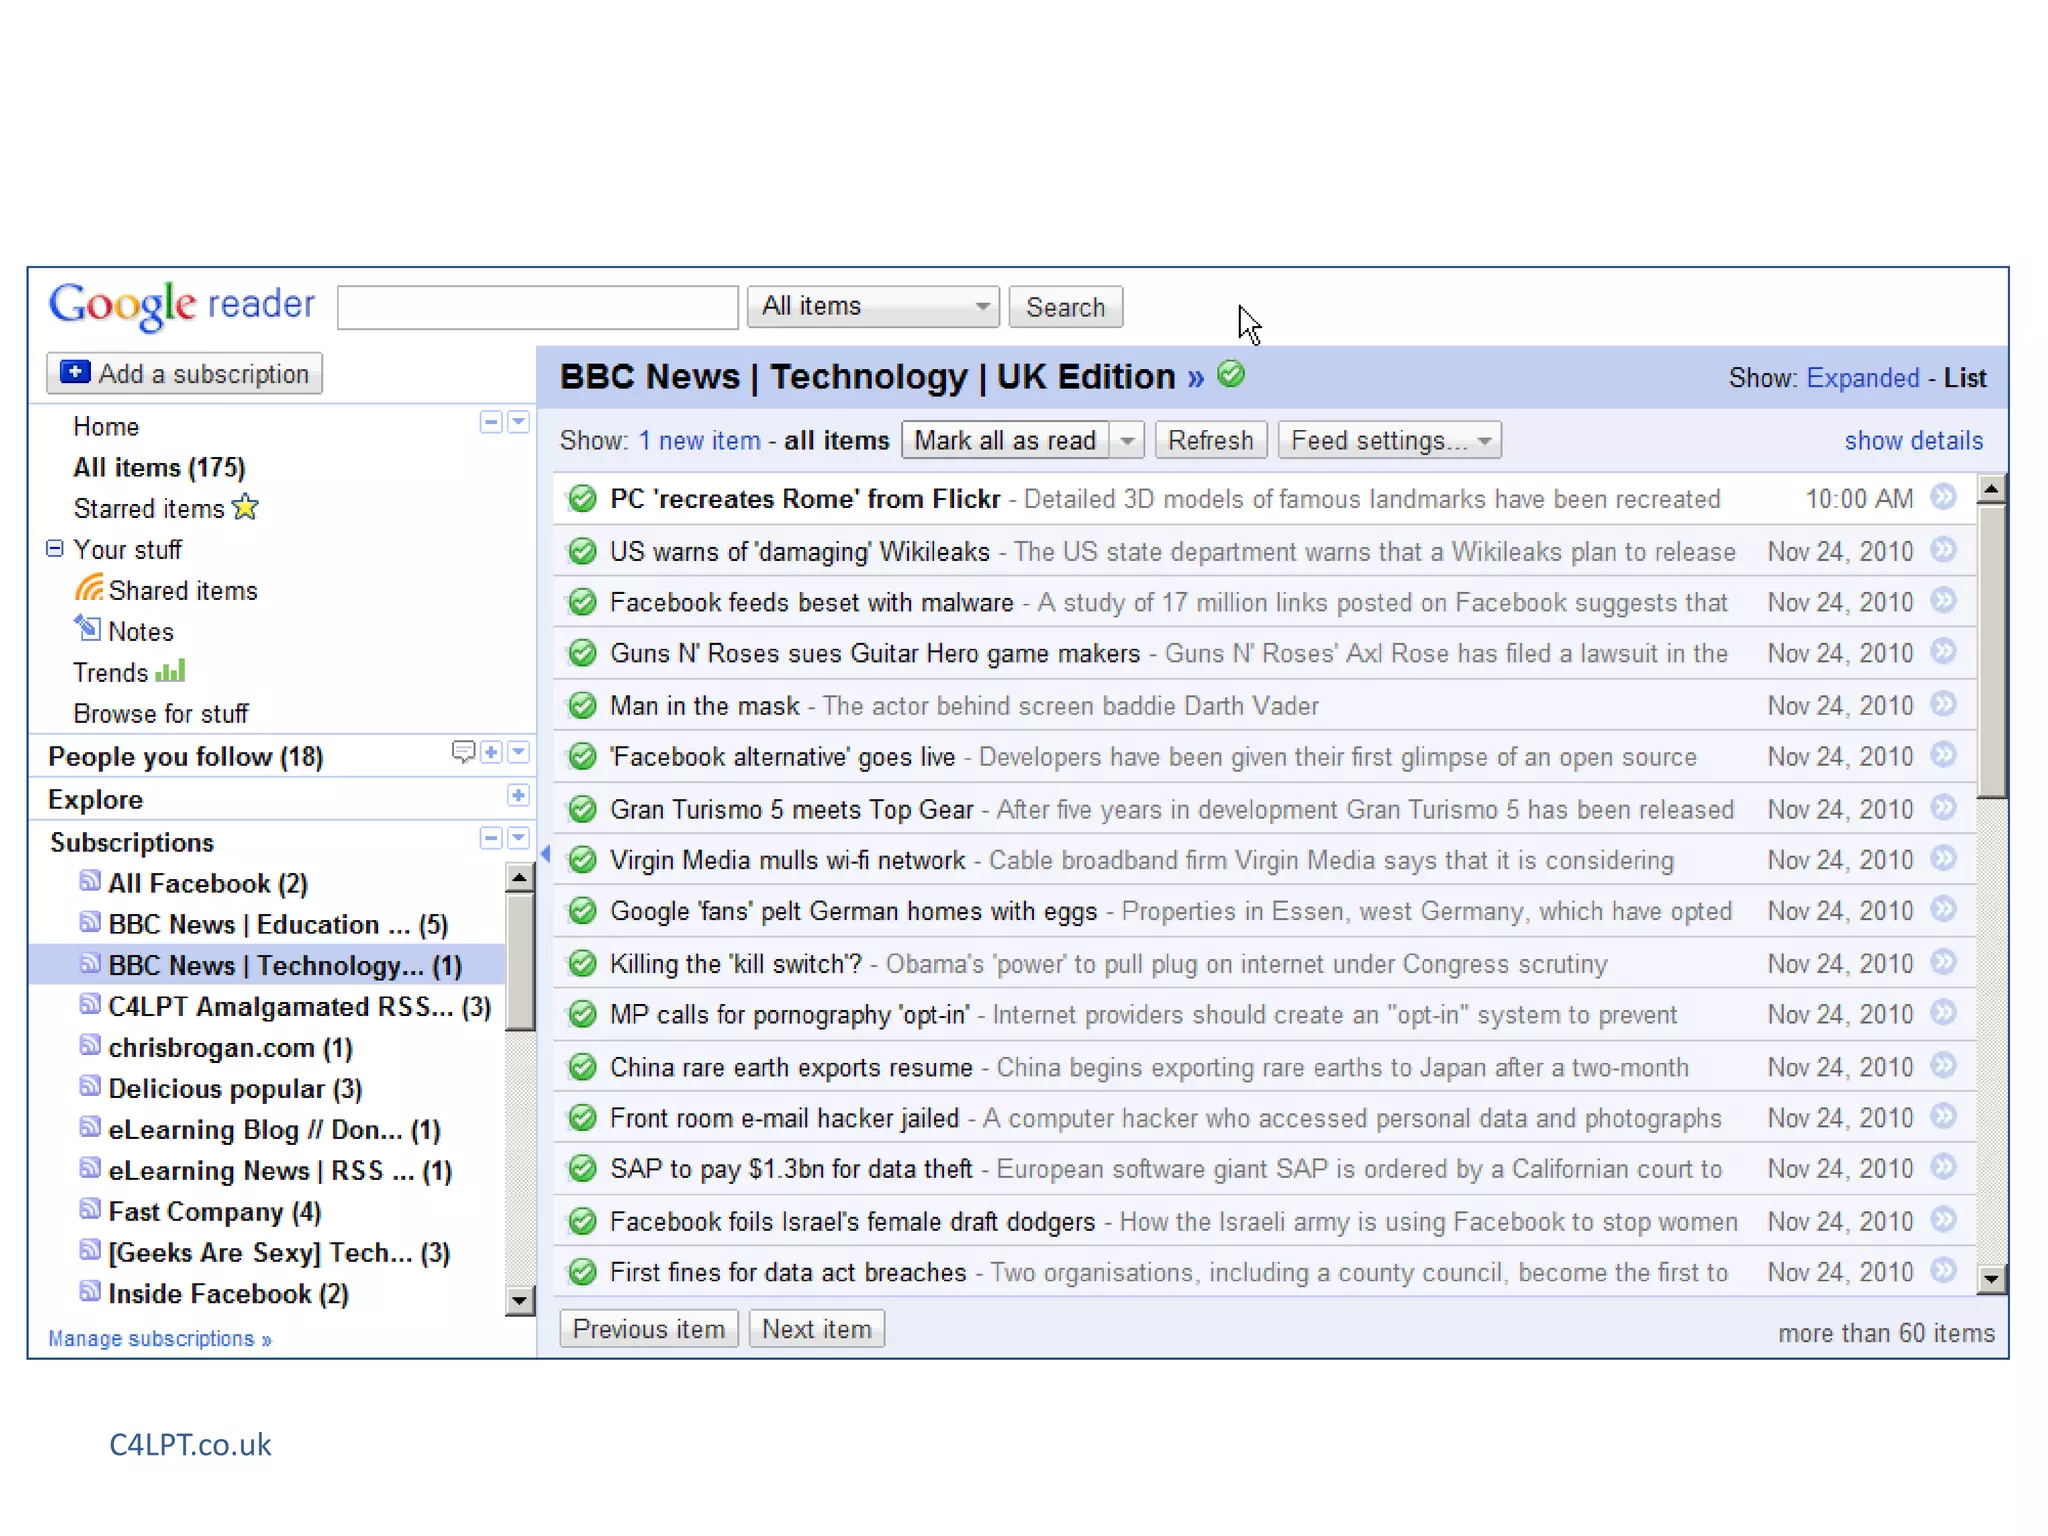Open the 'PC recreates Rome' item's arrow icon

click(x=1943, y=497)
